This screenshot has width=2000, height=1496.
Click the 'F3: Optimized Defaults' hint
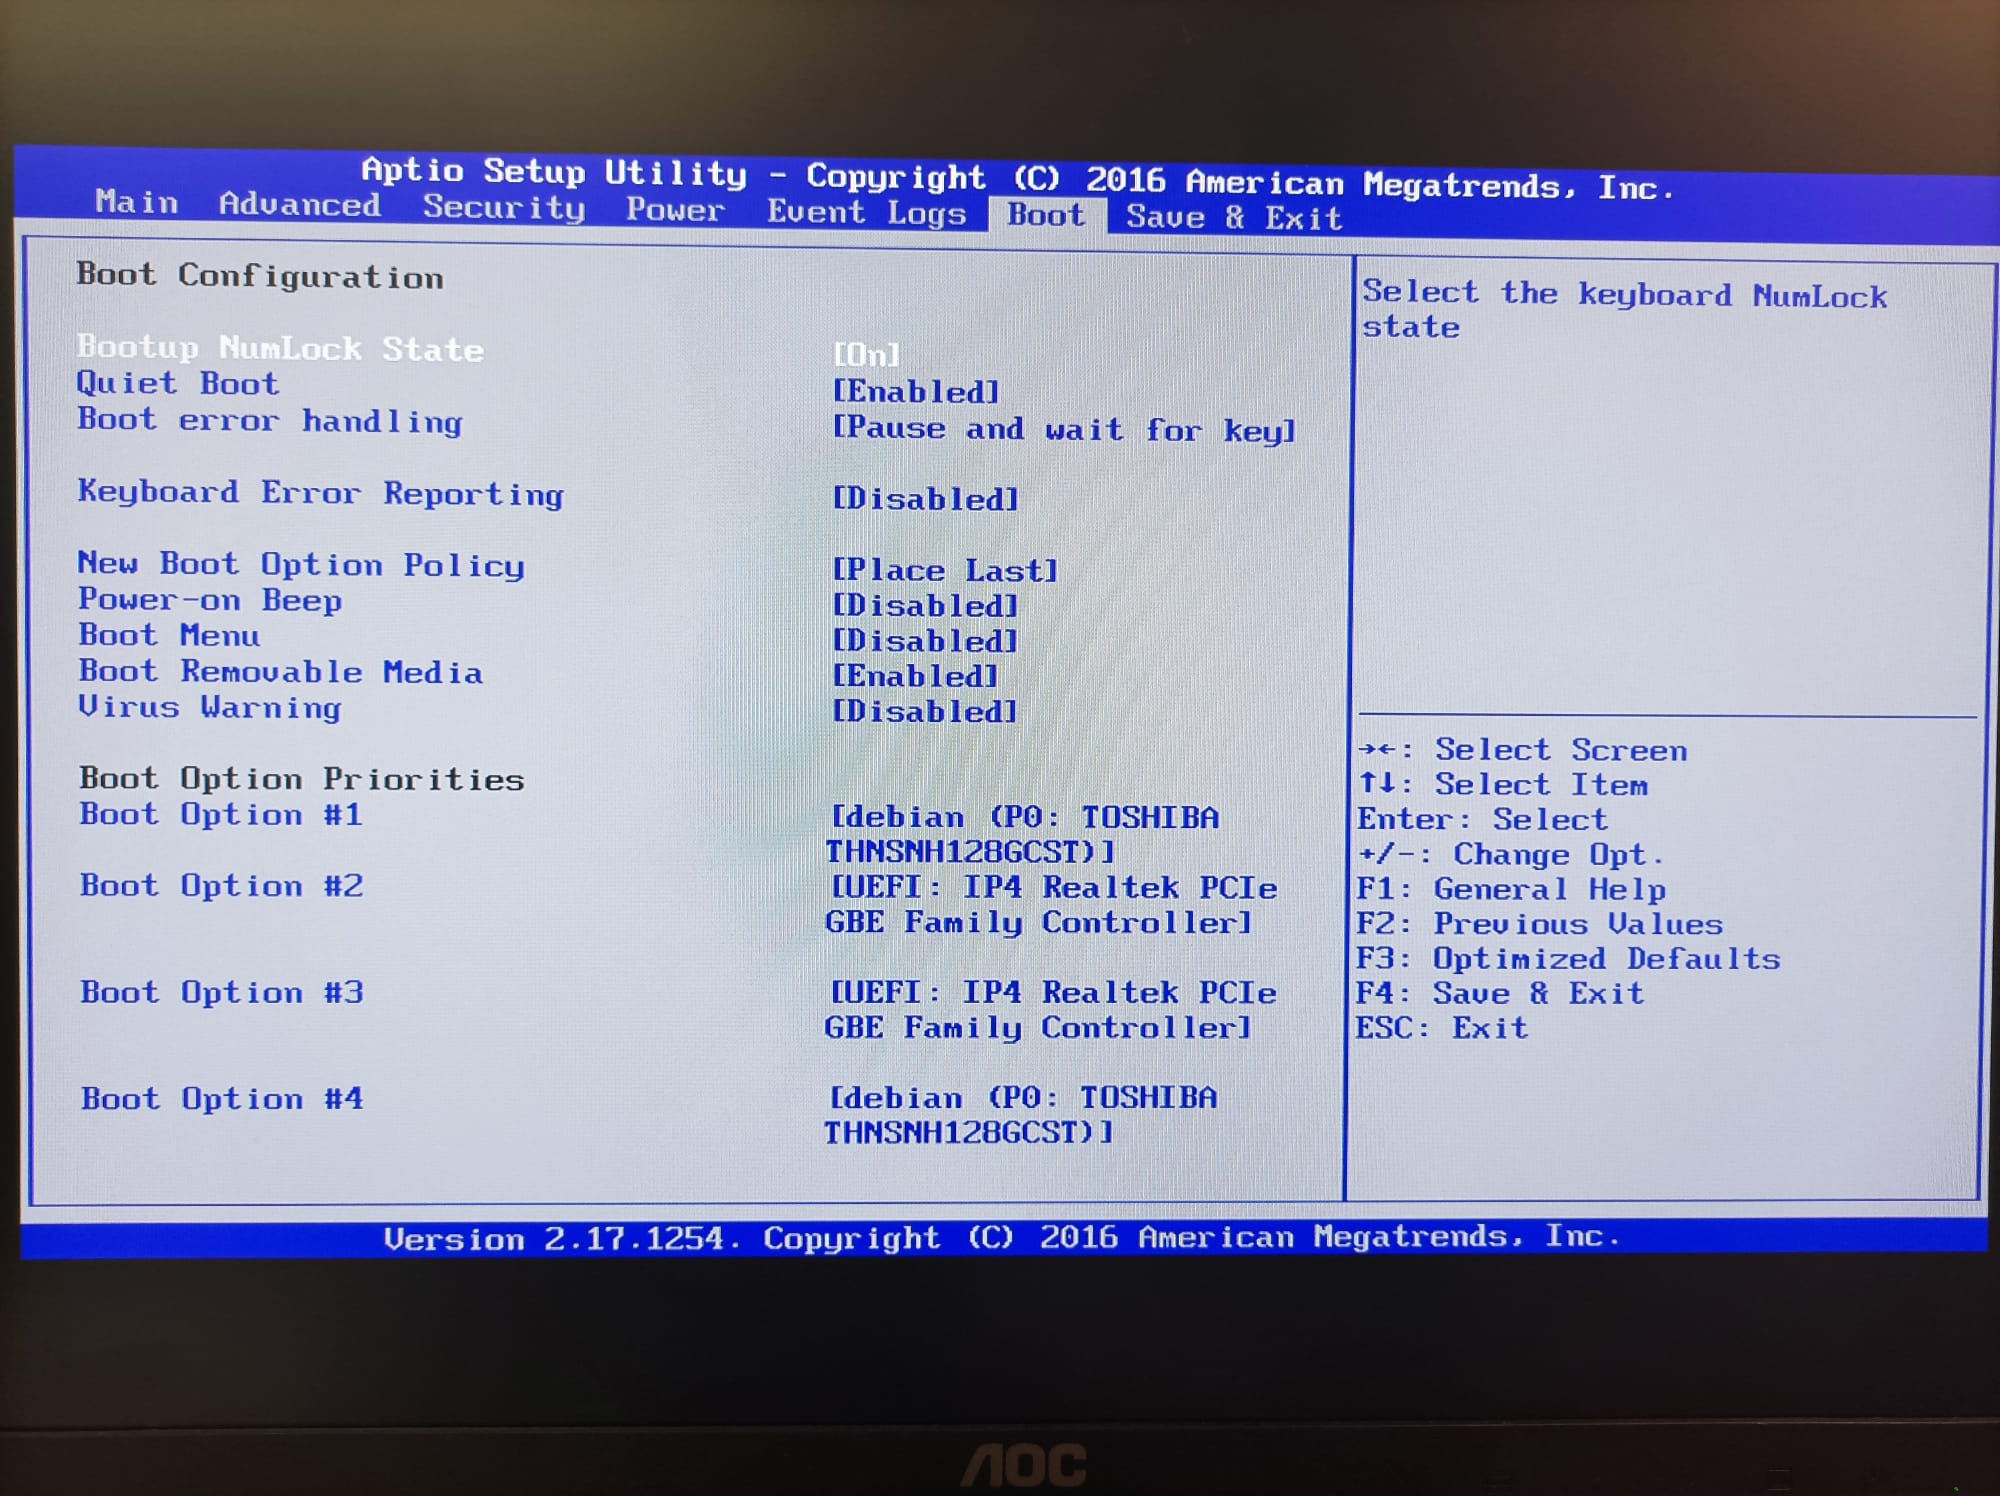pos(1568,958)
